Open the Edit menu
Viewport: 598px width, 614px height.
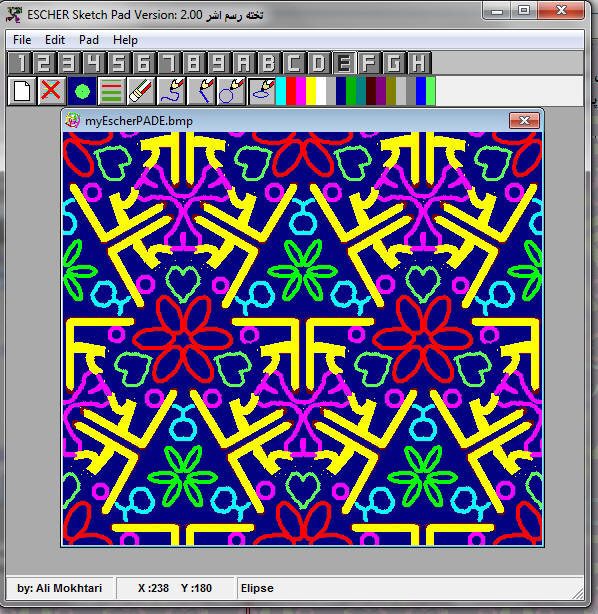pos(55,40)
